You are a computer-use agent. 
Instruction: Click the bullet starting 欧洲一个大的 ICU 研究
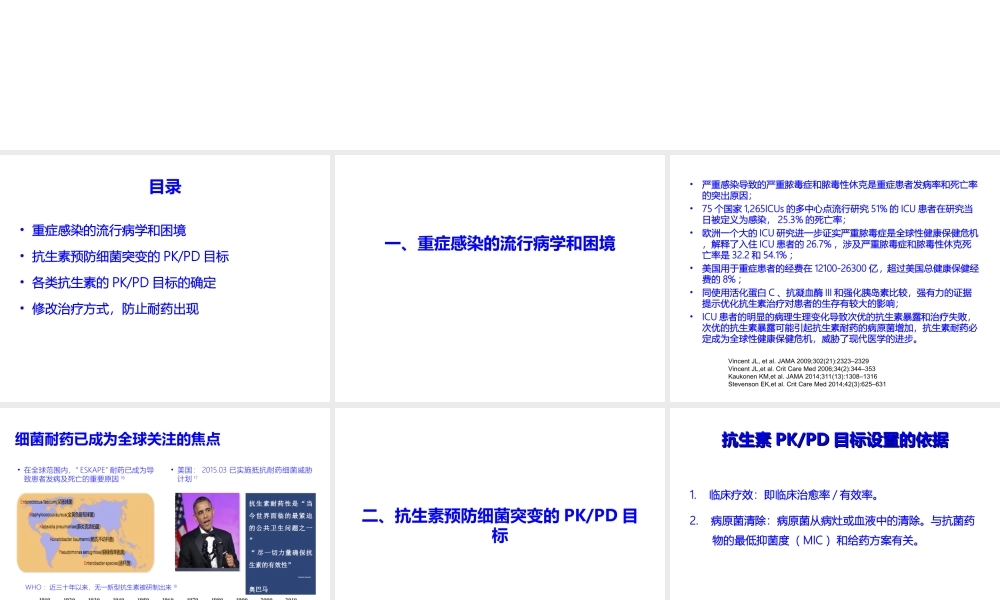[839, 244]
